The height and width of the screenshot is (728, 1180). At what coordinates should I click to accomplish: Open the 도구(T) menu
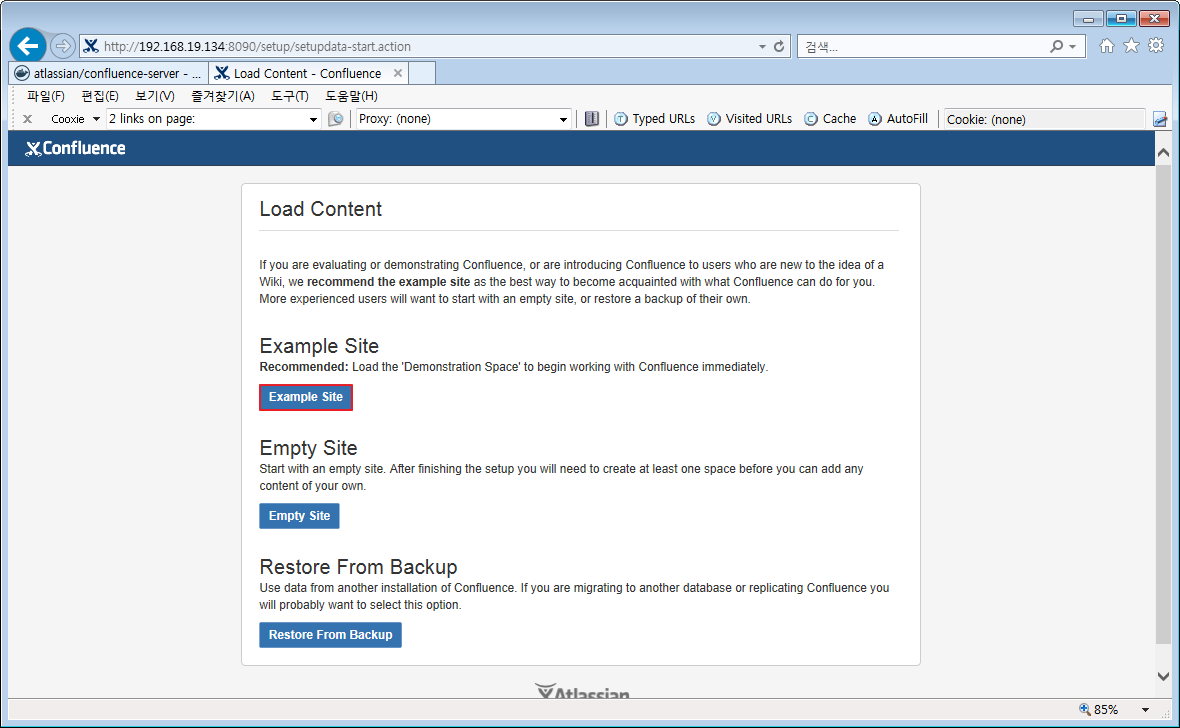coord(290,96)
